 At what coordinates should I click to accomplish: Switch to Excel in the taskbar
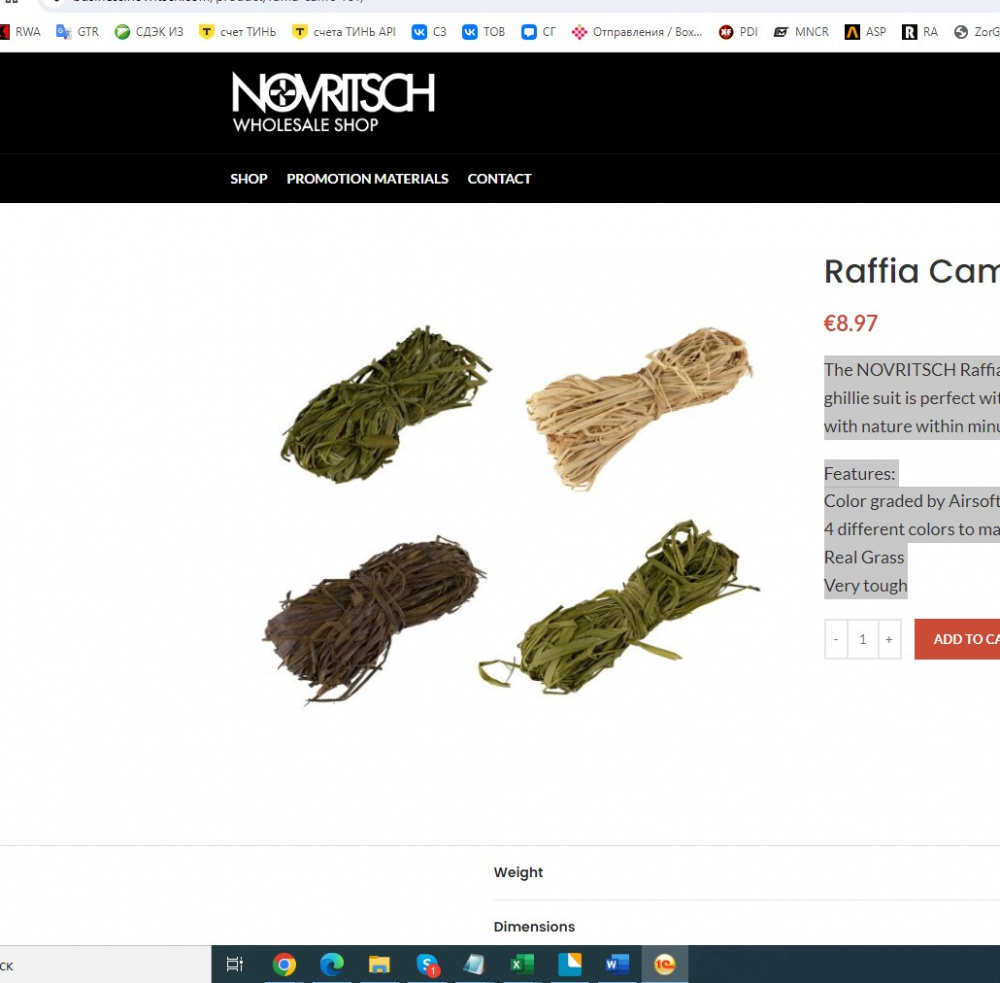click(521, 964)
